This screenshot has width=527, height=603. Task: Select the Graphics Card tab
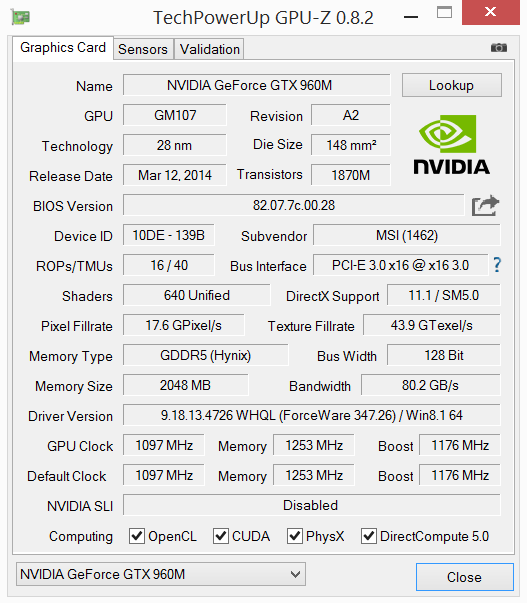point(63,48)
